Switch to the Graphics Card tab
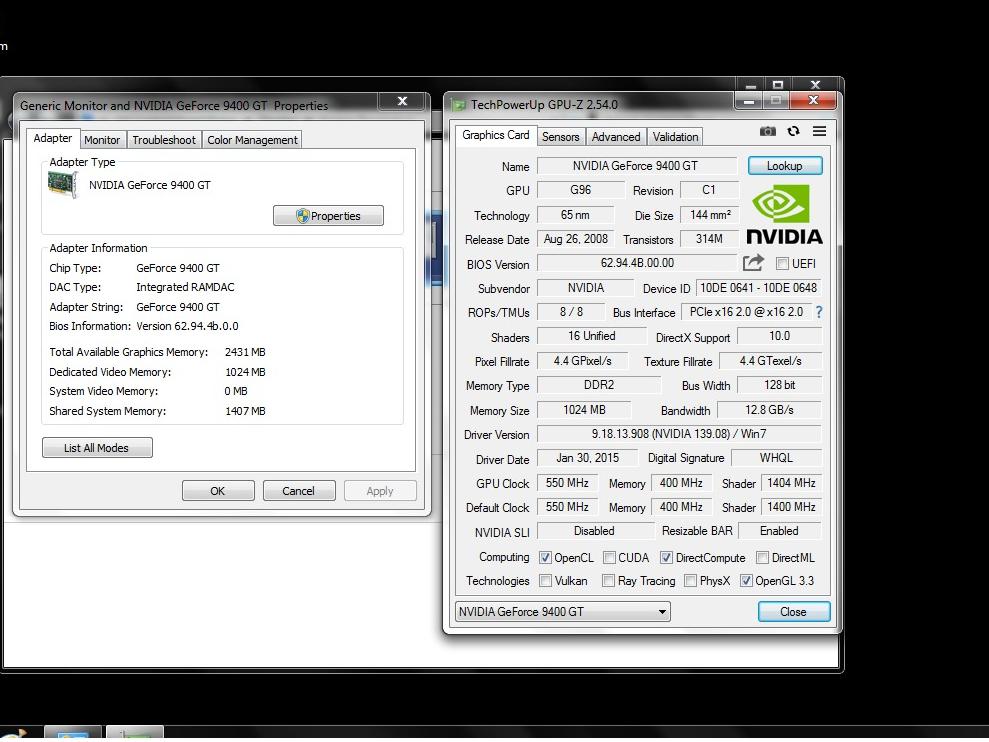Image resolution: width=989 pixels, height=742 pixels. click(x=496, y=135)
